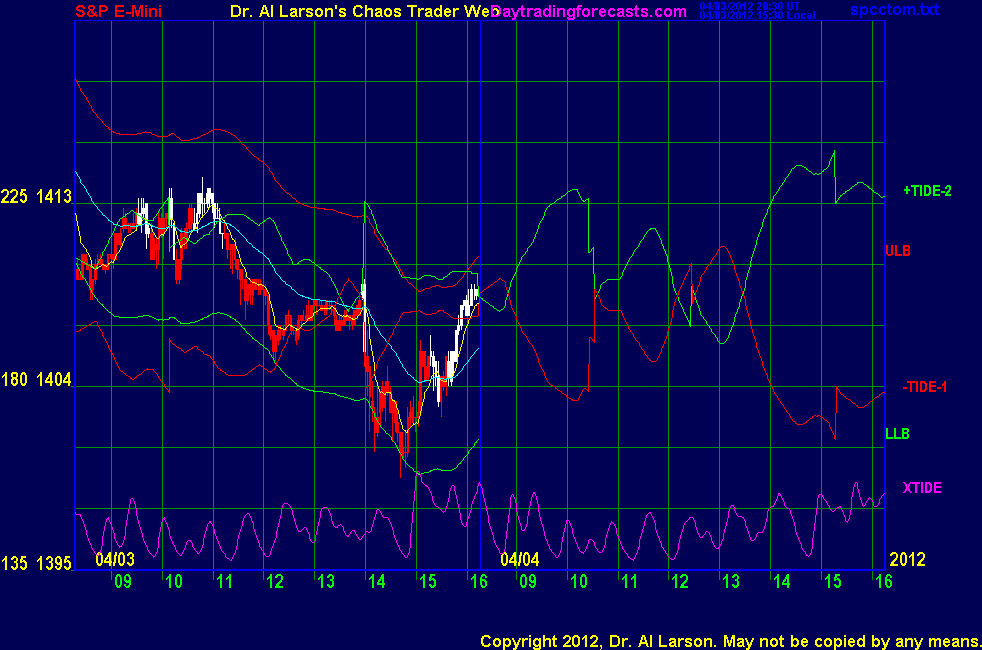This screenshot has height=650, width=982.
Task: Click hour 09 on the 04/03 axis
Action: pos(122,582)
